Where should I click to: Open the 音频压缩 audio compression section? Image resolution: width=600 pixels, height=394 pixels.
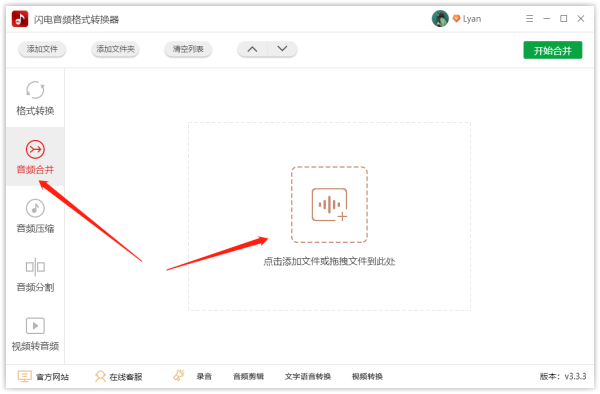point(35,216)
